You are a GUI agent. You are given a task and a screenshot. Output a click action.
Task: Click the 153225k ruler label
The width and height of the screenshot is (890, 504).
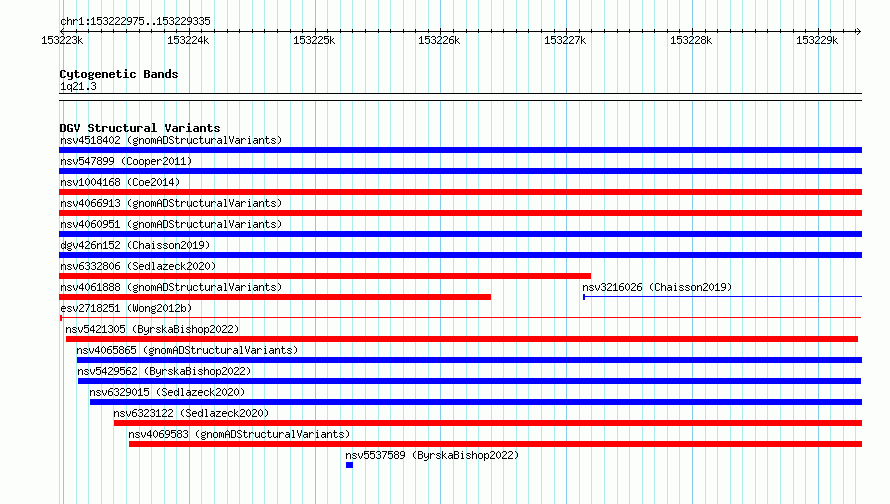click(314, 40)
